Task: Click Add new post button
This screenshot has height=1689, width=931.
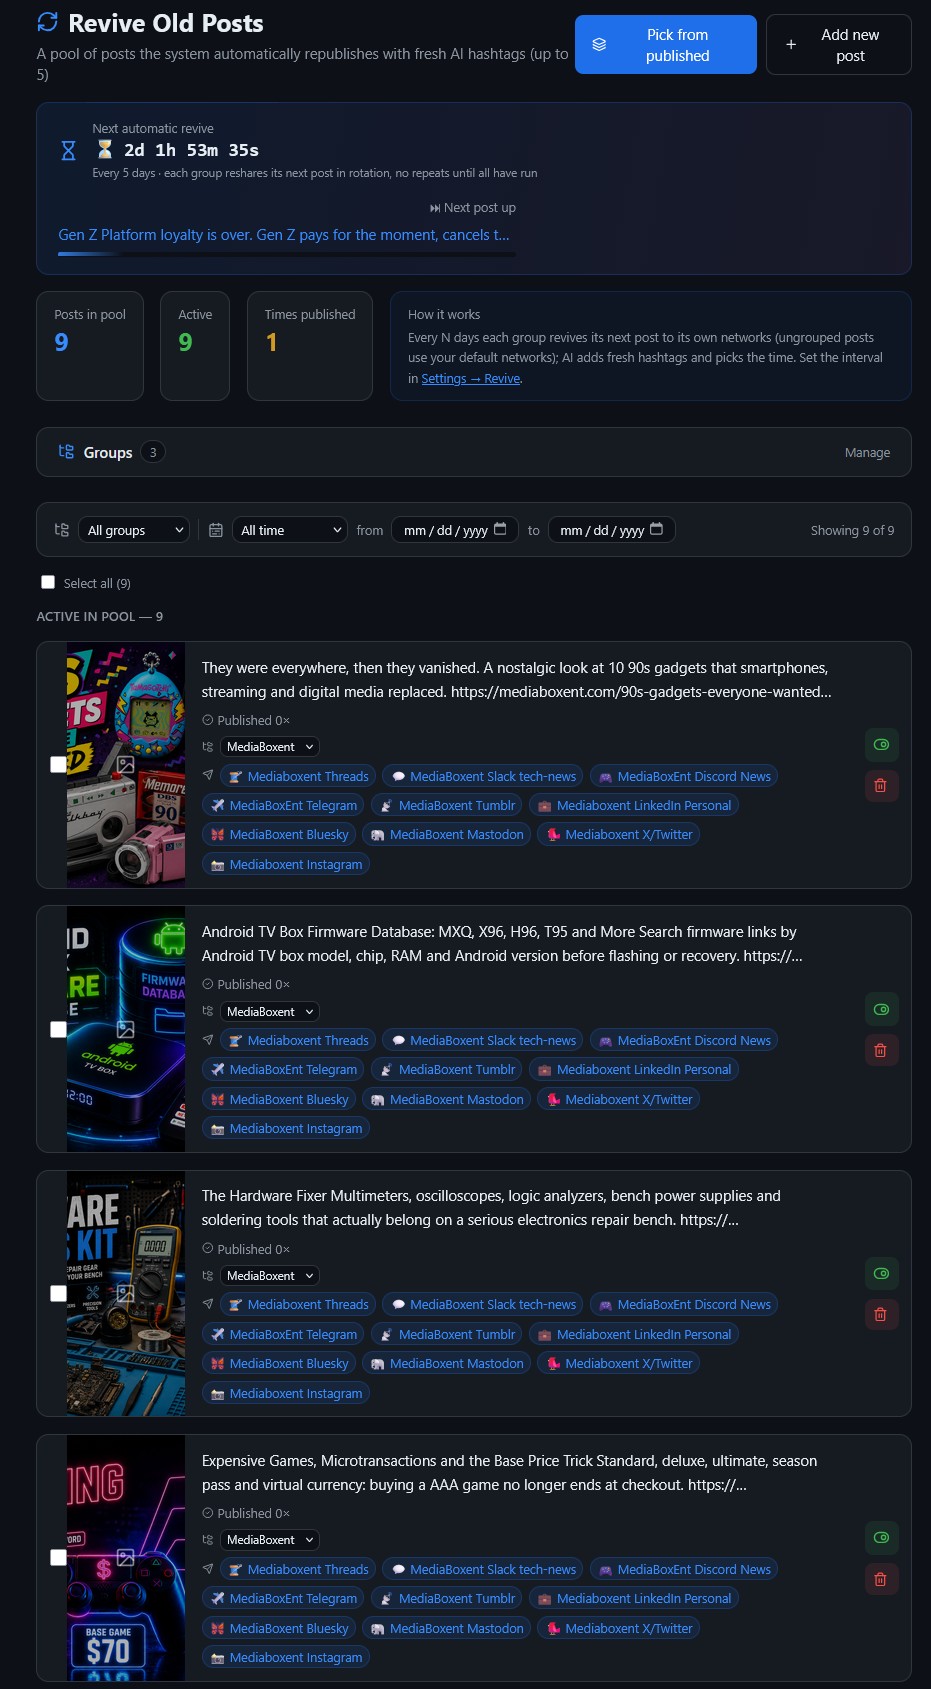Action: 838,45
